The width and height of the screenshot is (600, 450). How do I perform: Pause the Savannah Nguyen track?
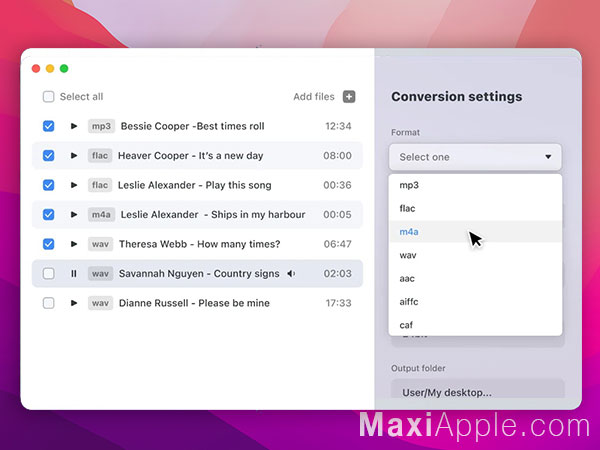tap(74, 273)
